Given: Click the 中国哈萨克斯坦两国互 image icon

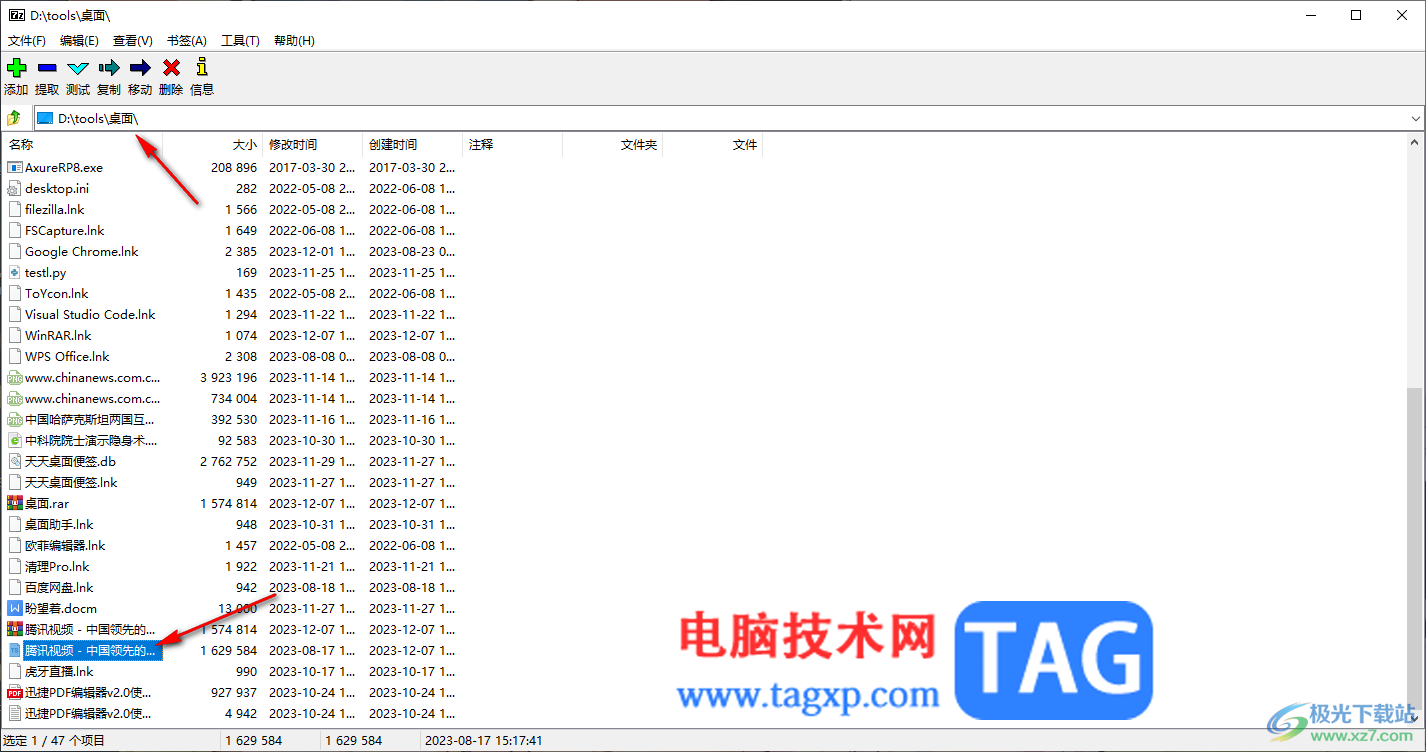Looking at the screenshot, I should point(14,420).
